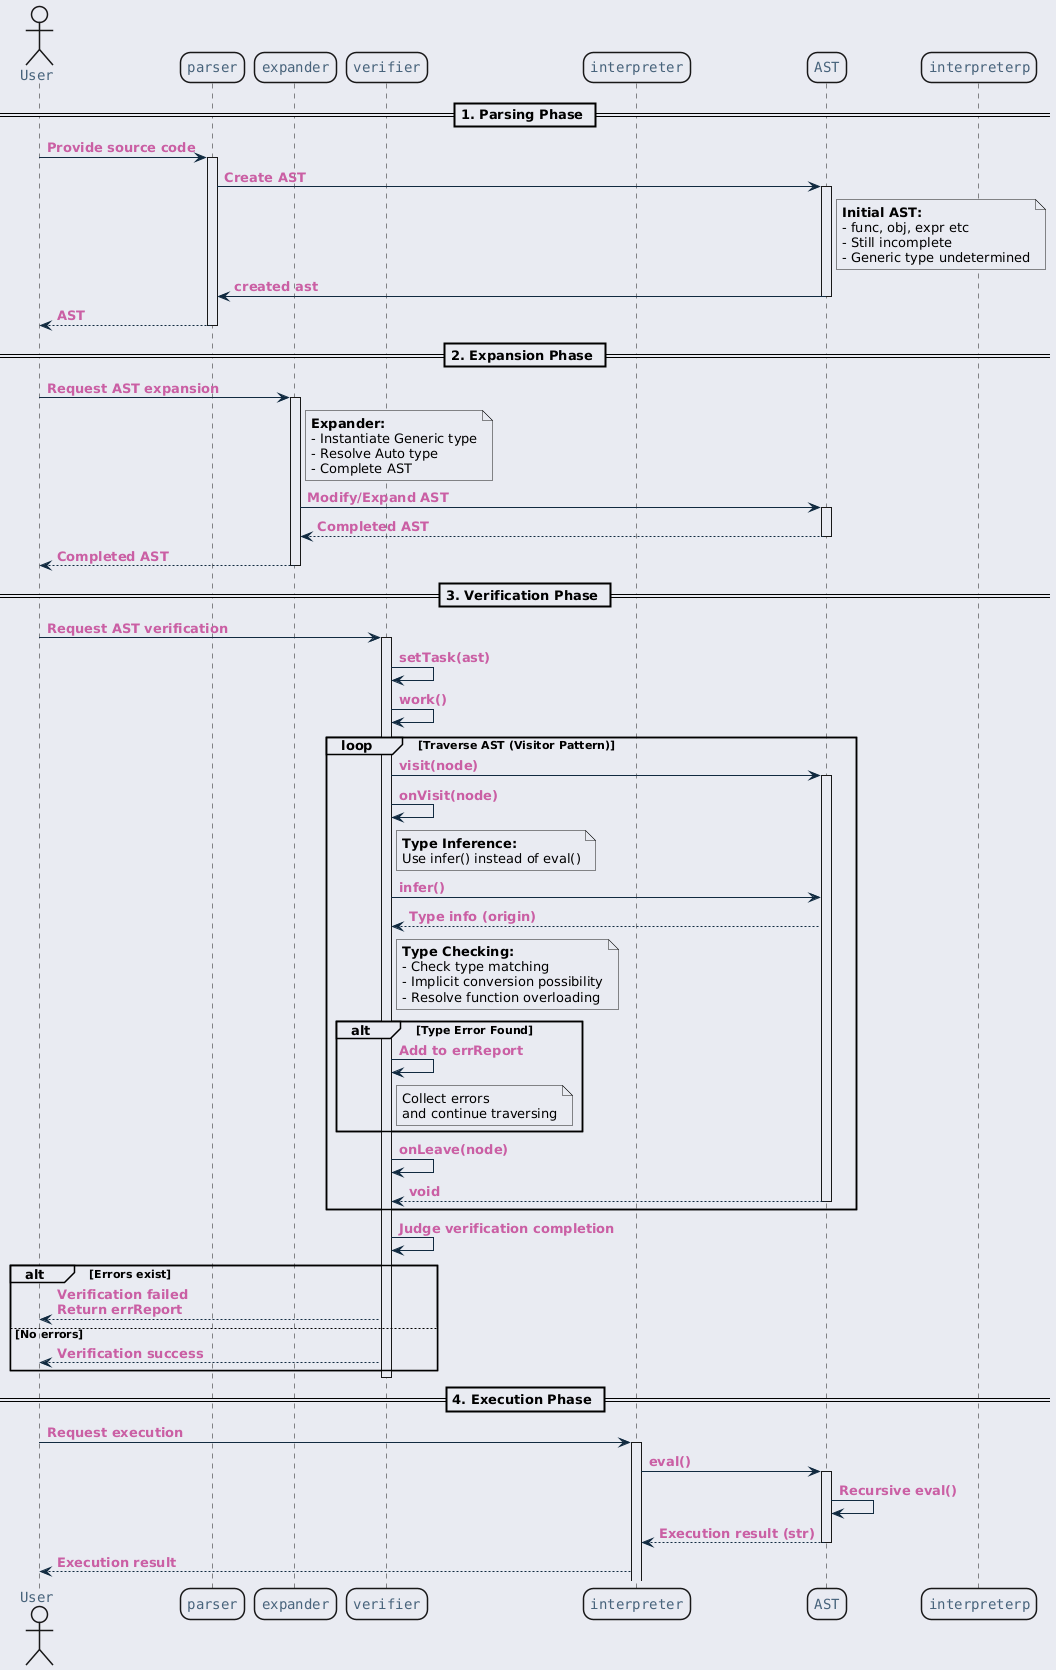Click the '[Traverse AST (Visitor Pattern)]' loop condition
The height and width of the screenshot is (1670, 1056).
[x=516, y=745]
